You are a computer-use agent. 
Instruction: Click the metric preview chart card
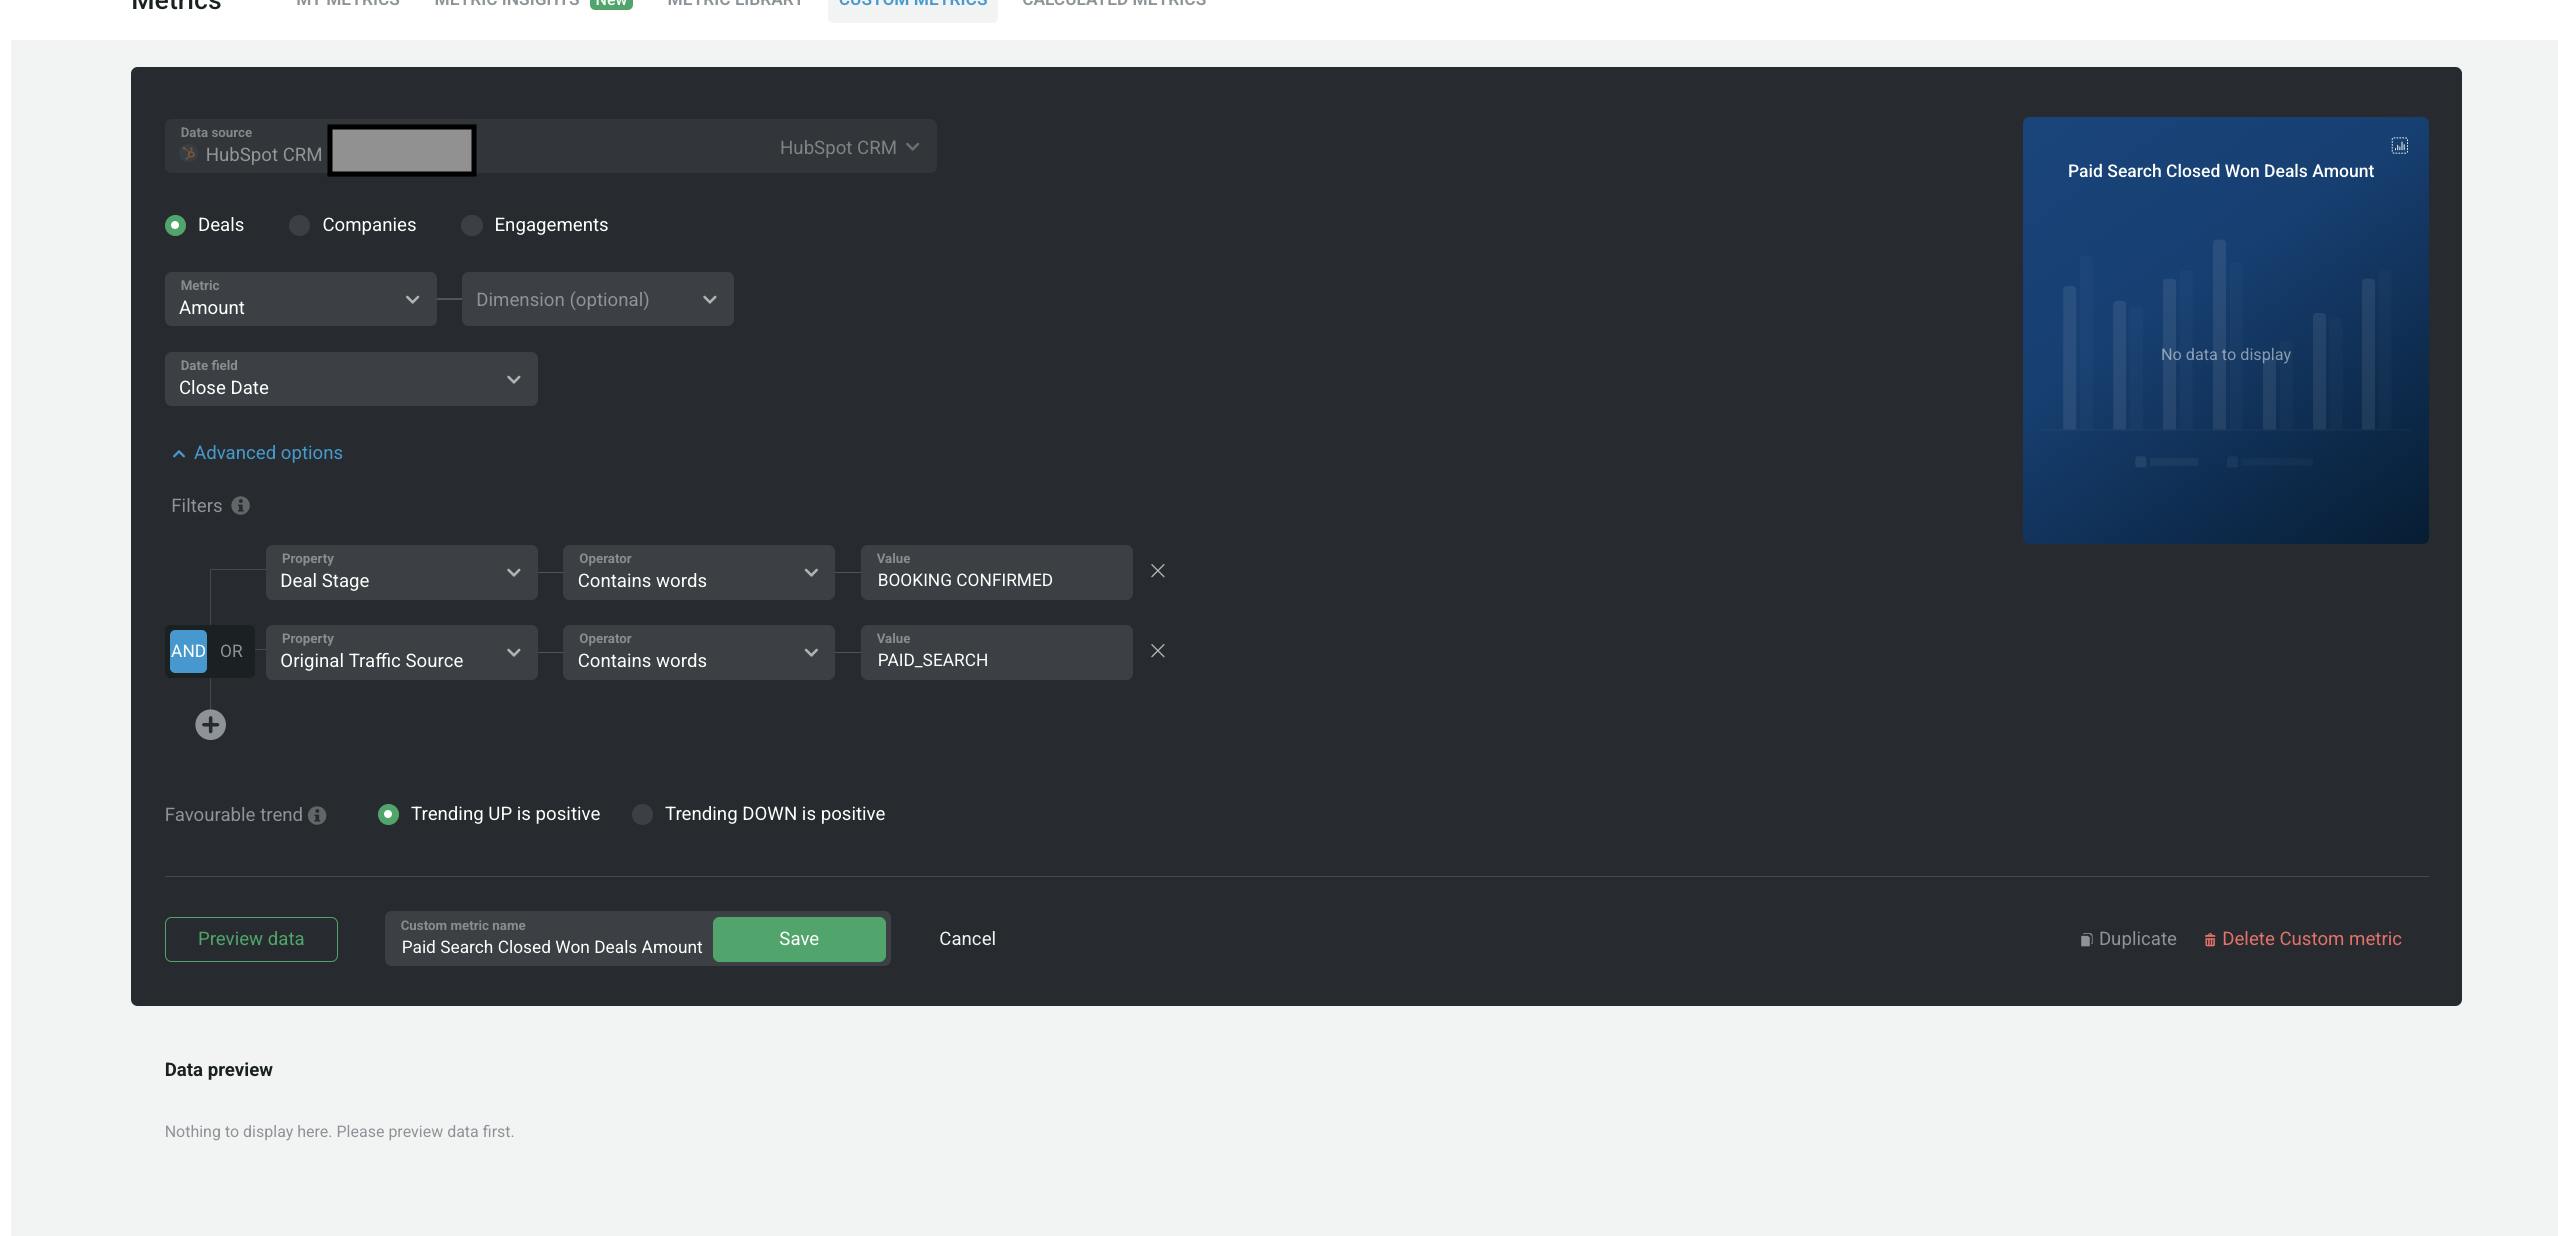point(2225,330)
